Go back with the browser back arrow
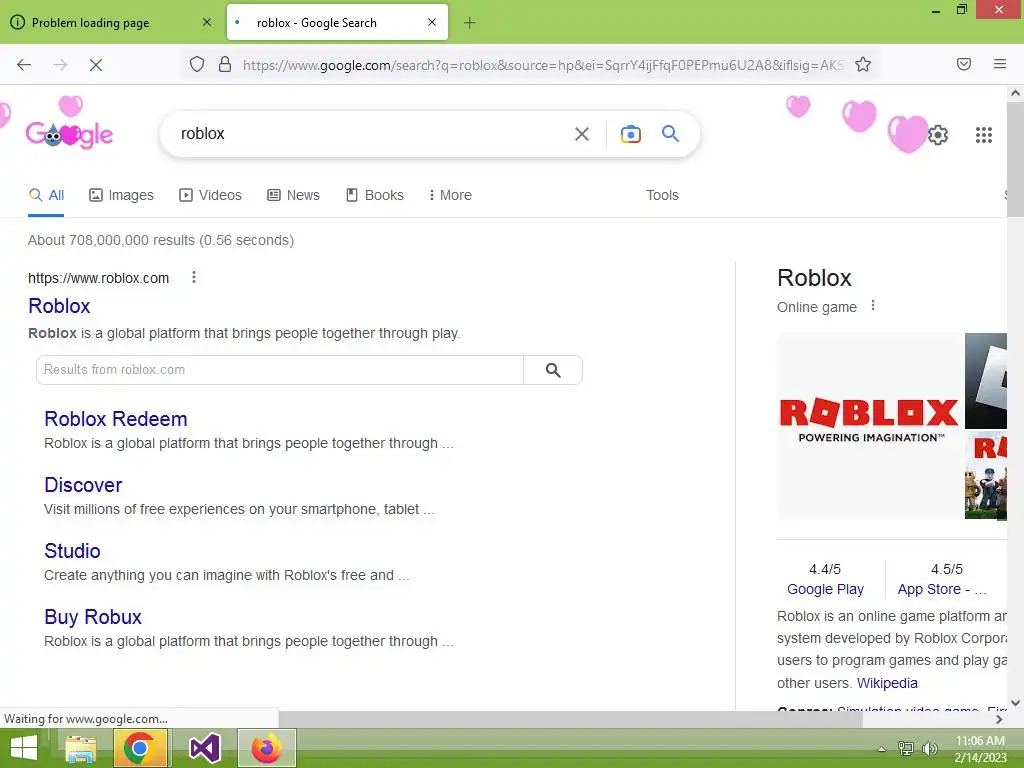The image size is (1024, 768). [x=24, y=65]
